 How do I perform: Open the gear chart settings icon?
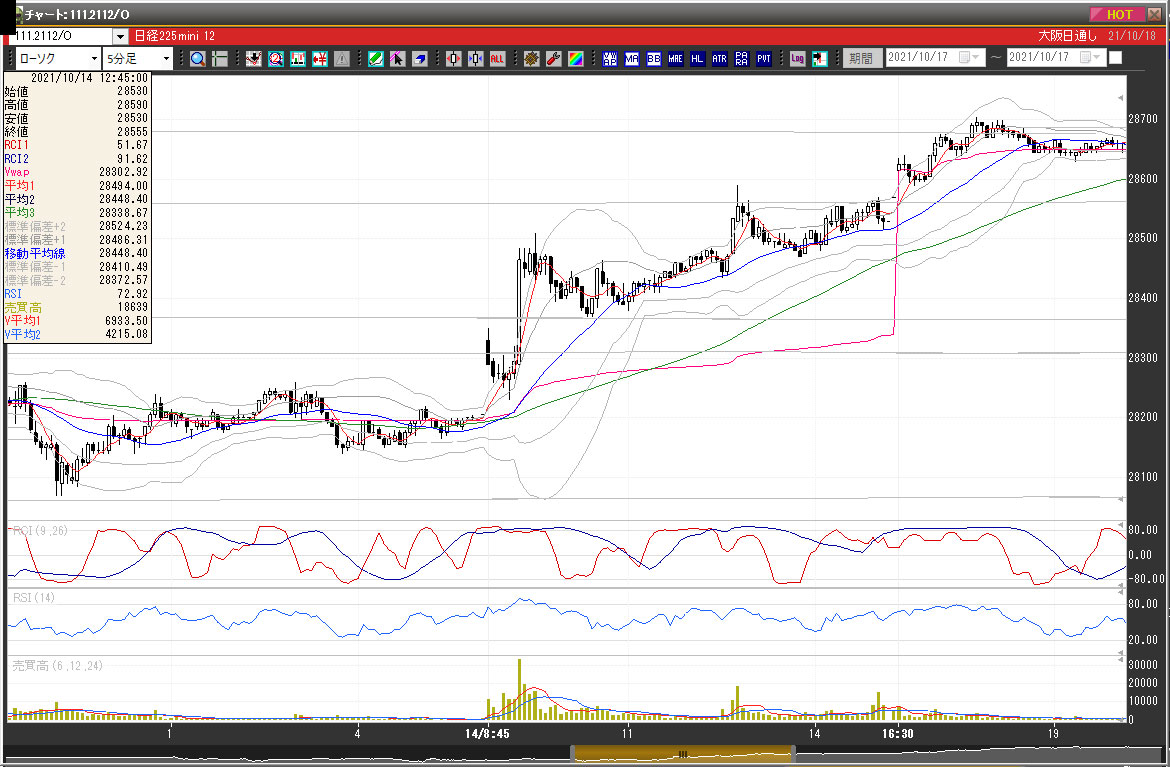click(x=531, y=58)
